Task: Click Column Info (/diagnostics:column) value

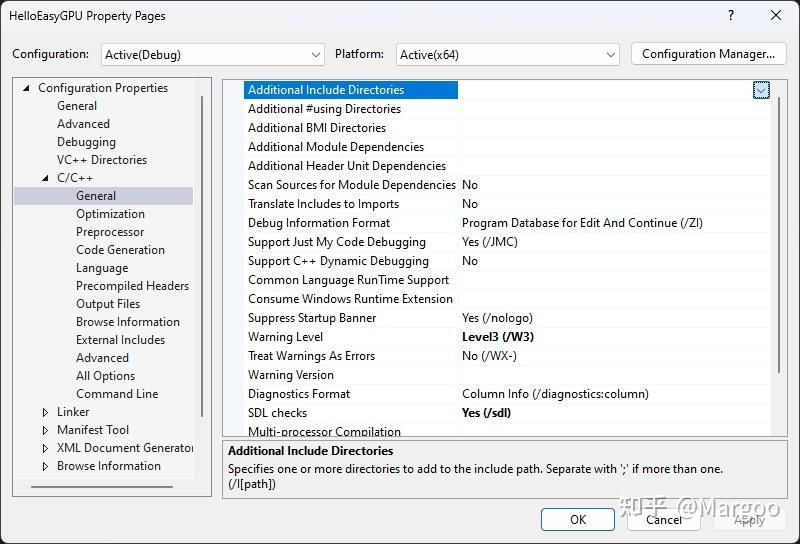Action: pyautogui.click(x=556, y=394)
